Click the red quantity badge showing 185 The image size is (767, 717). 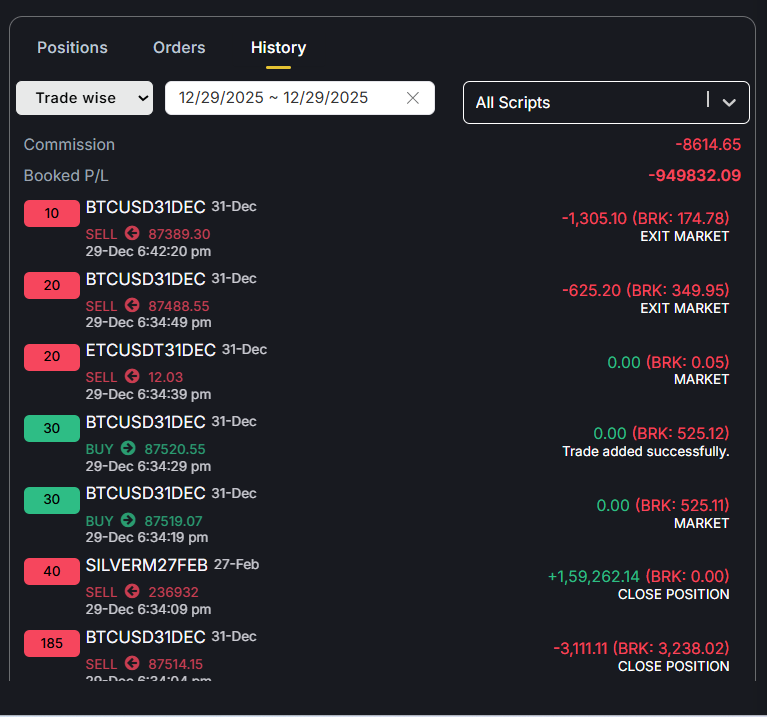[52, 643]
